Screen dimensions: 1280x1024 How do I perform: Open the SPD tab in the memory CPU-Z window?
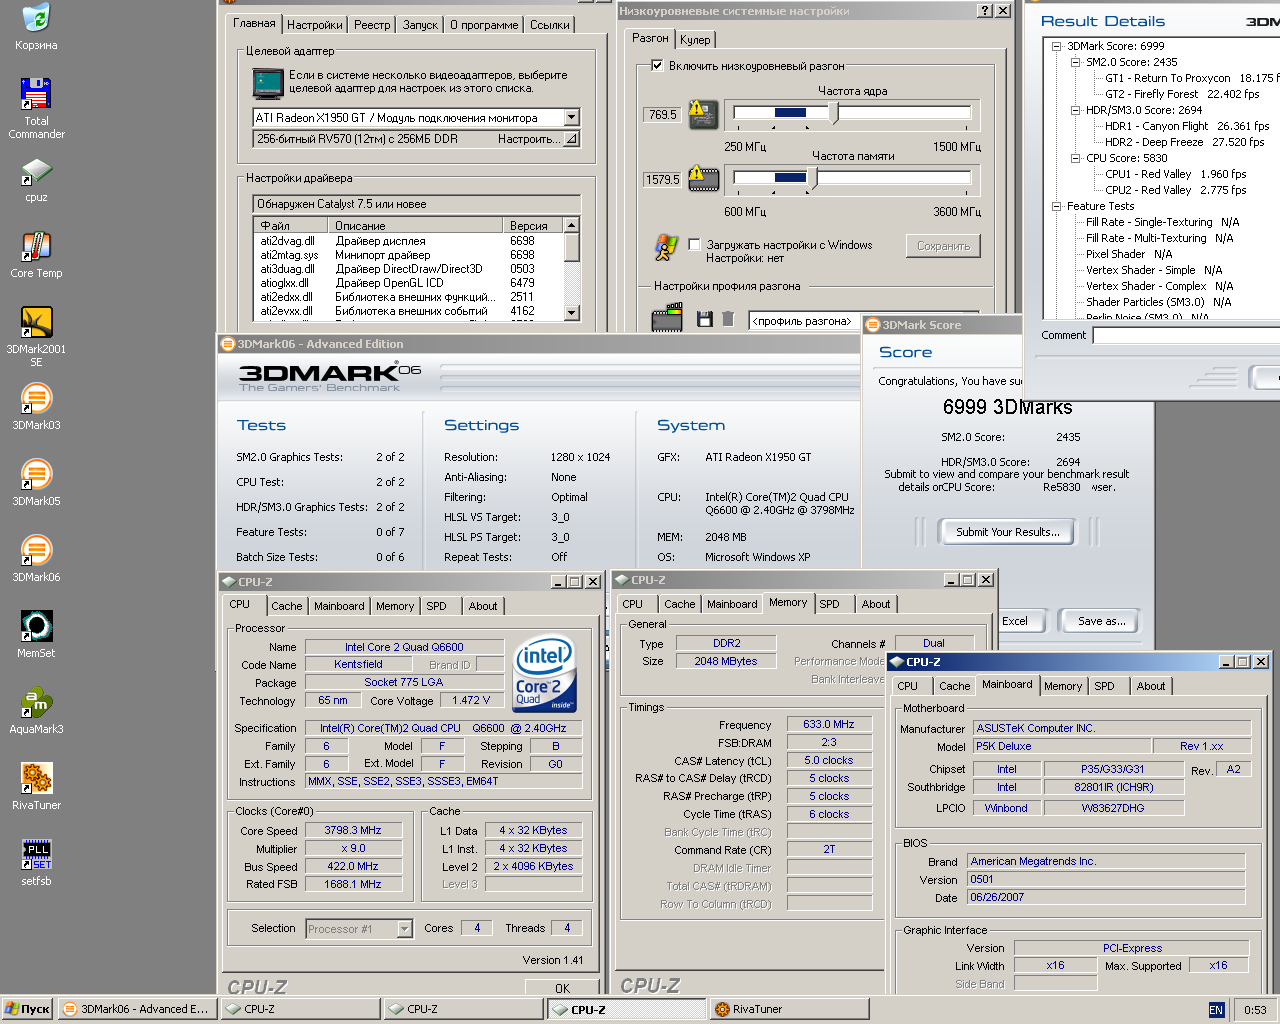click(829, 604)
